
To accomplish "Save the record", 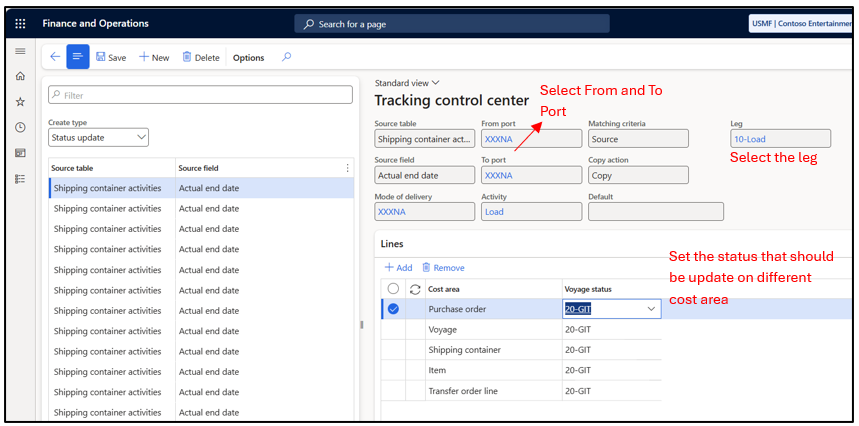I will click(111, 57).
